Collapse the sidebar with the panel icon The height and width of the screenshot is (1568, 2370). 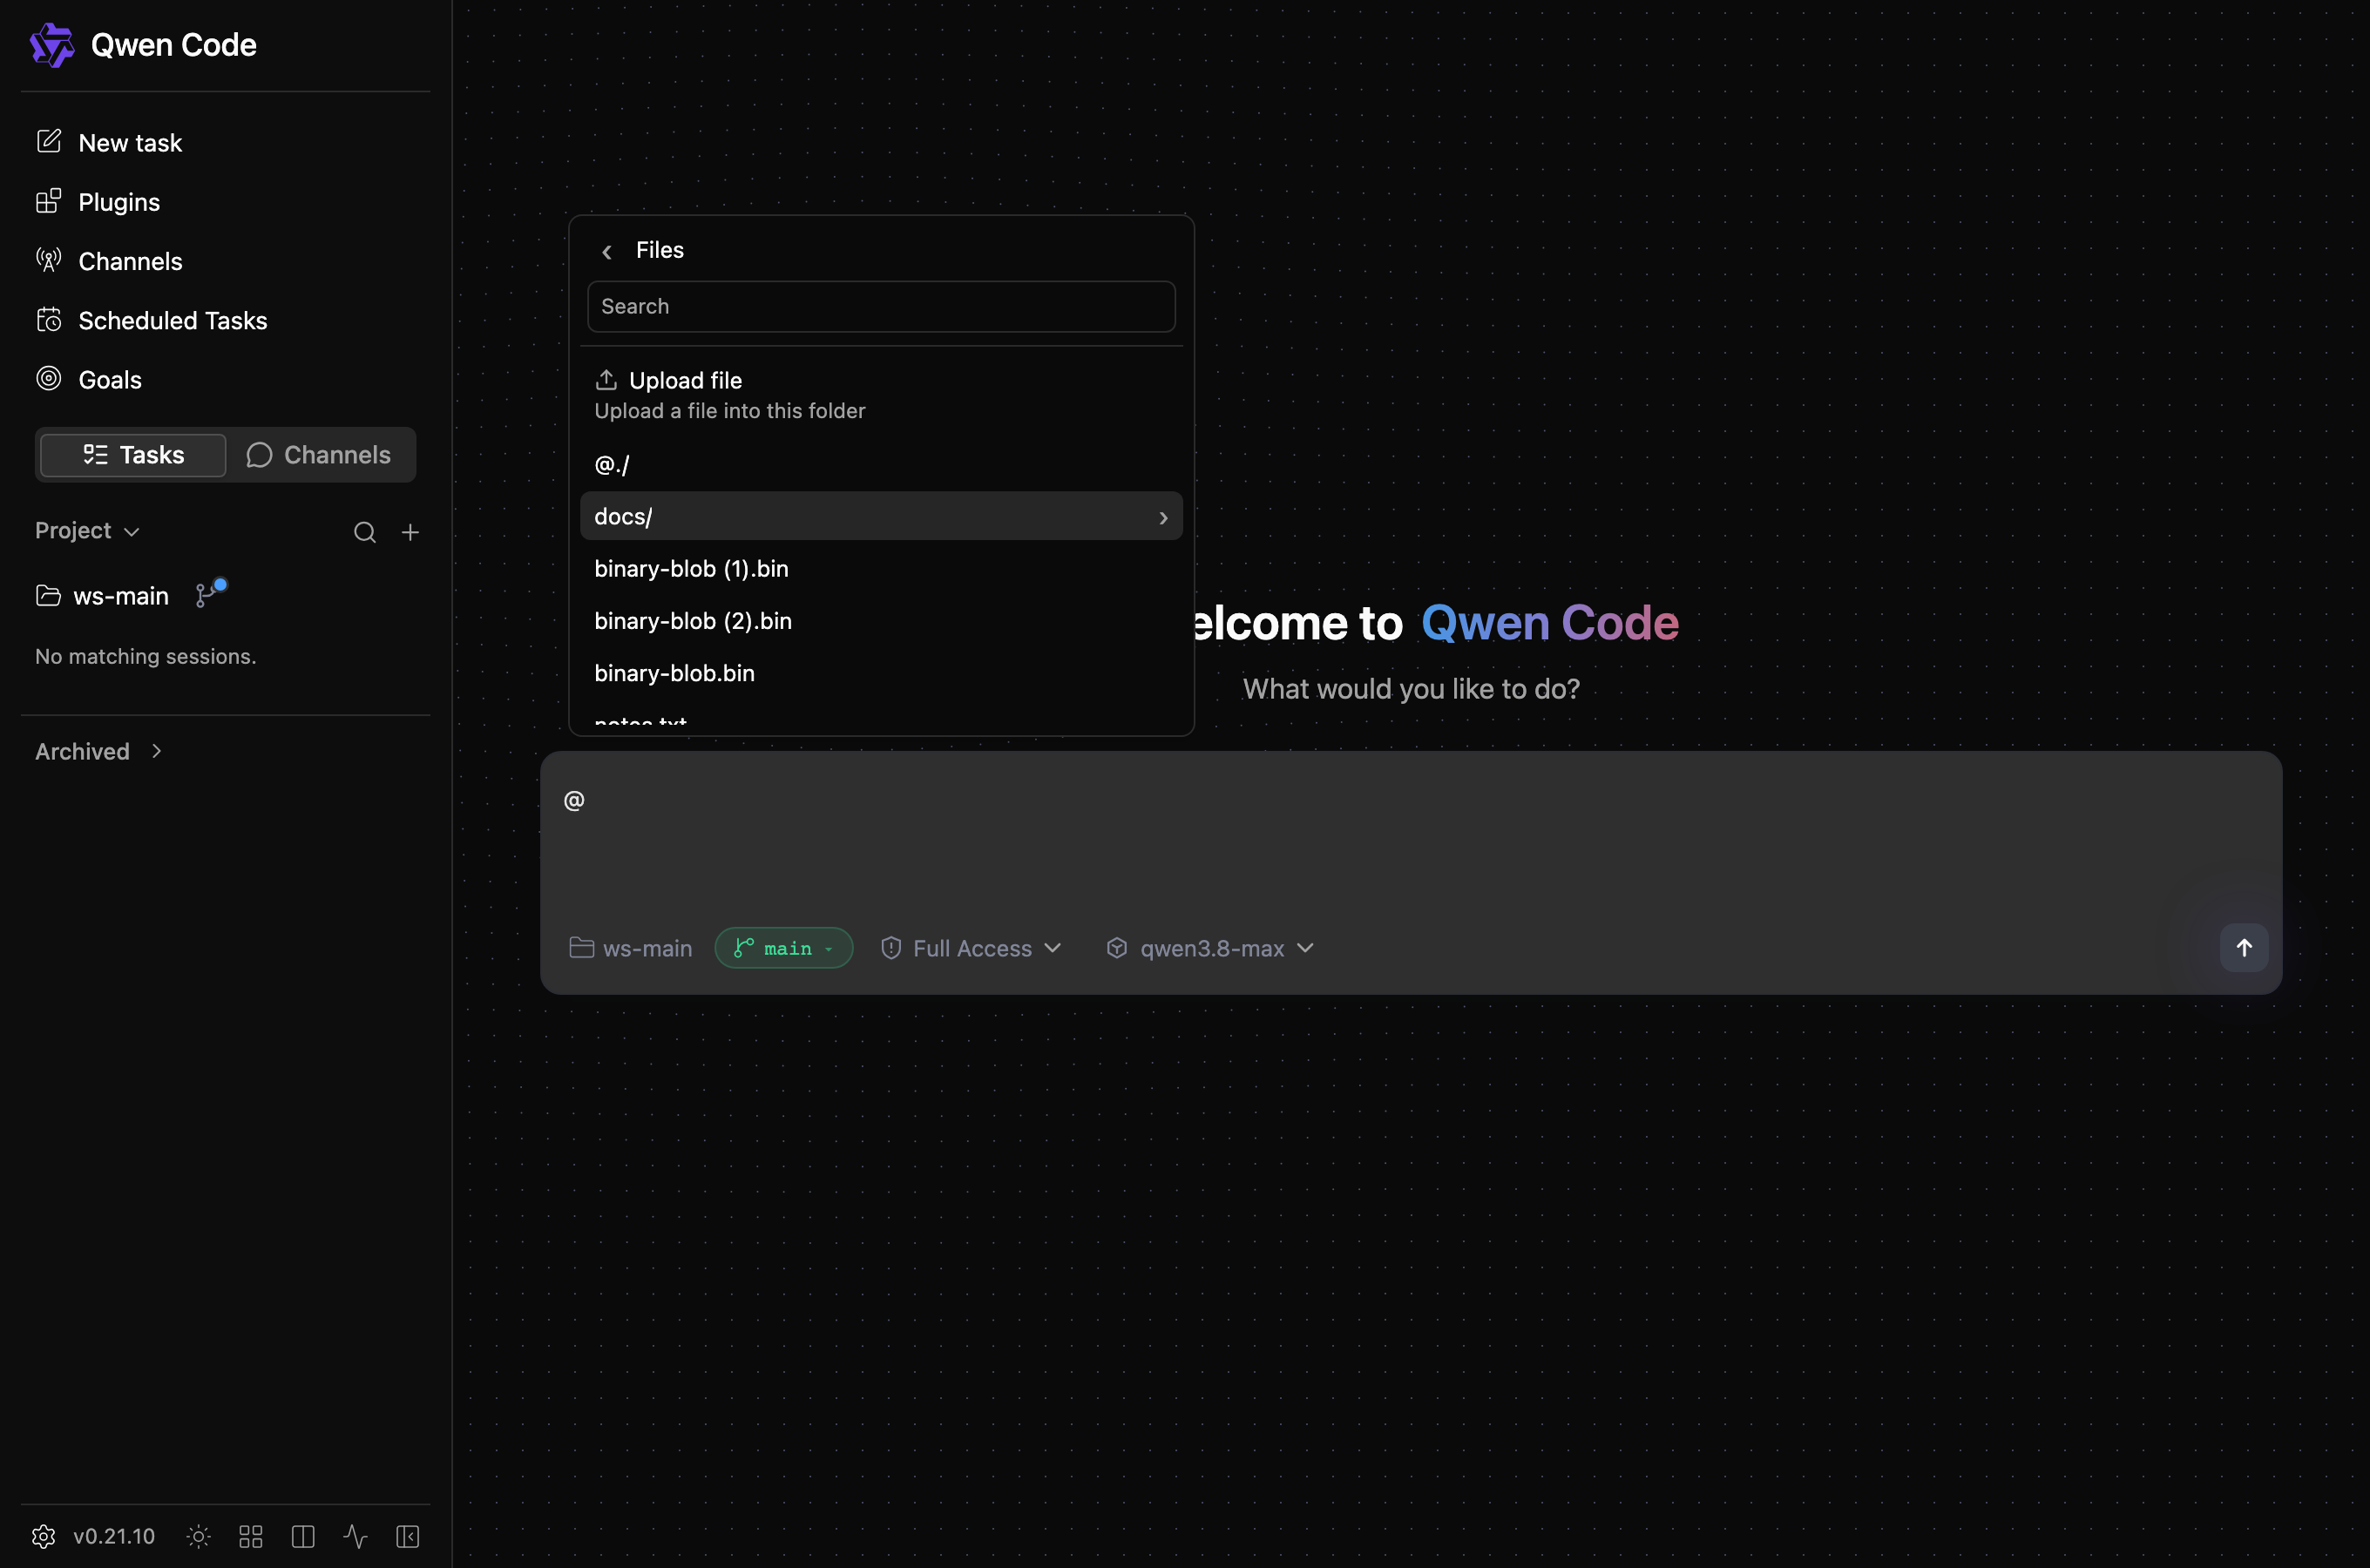408,1536
